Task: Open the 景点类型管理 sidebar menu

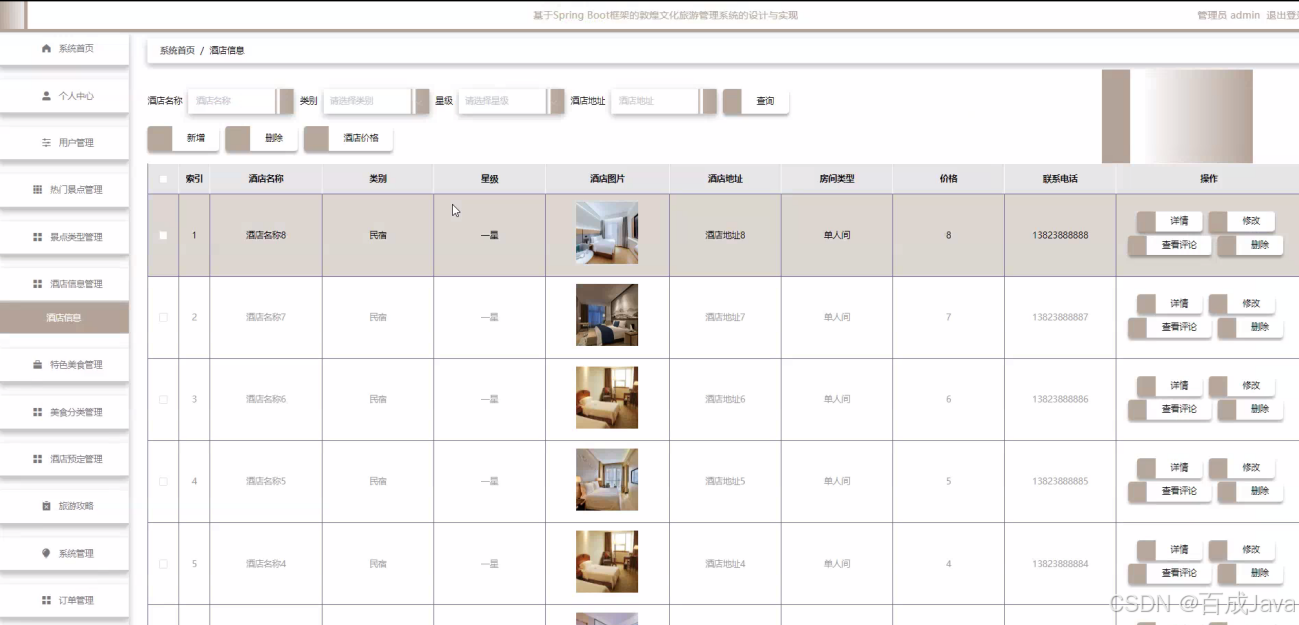Action: [65, 237]
